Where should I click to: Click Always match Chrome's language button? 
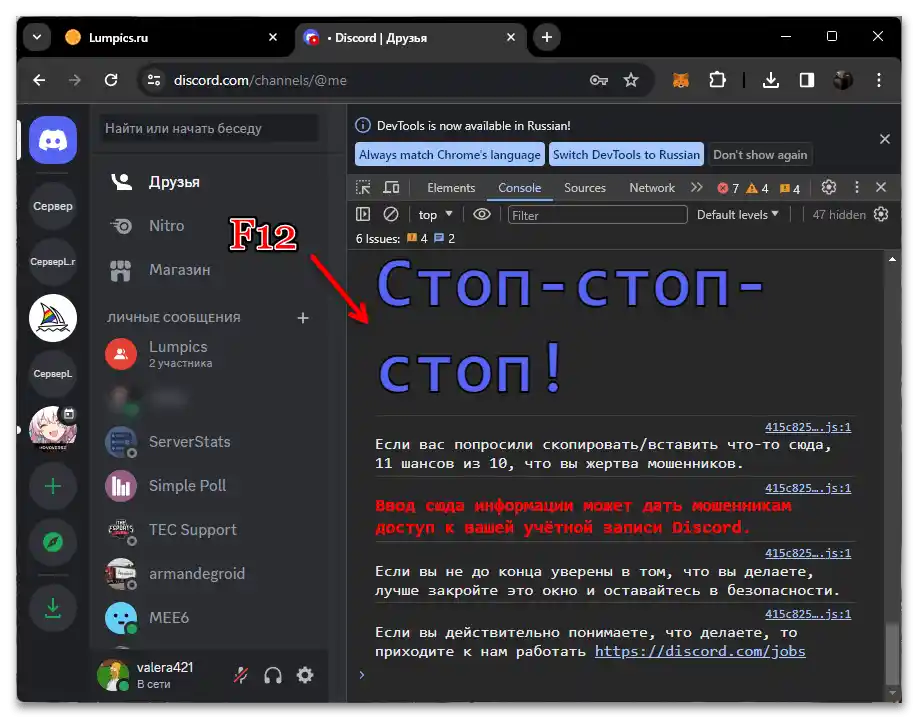450,155
